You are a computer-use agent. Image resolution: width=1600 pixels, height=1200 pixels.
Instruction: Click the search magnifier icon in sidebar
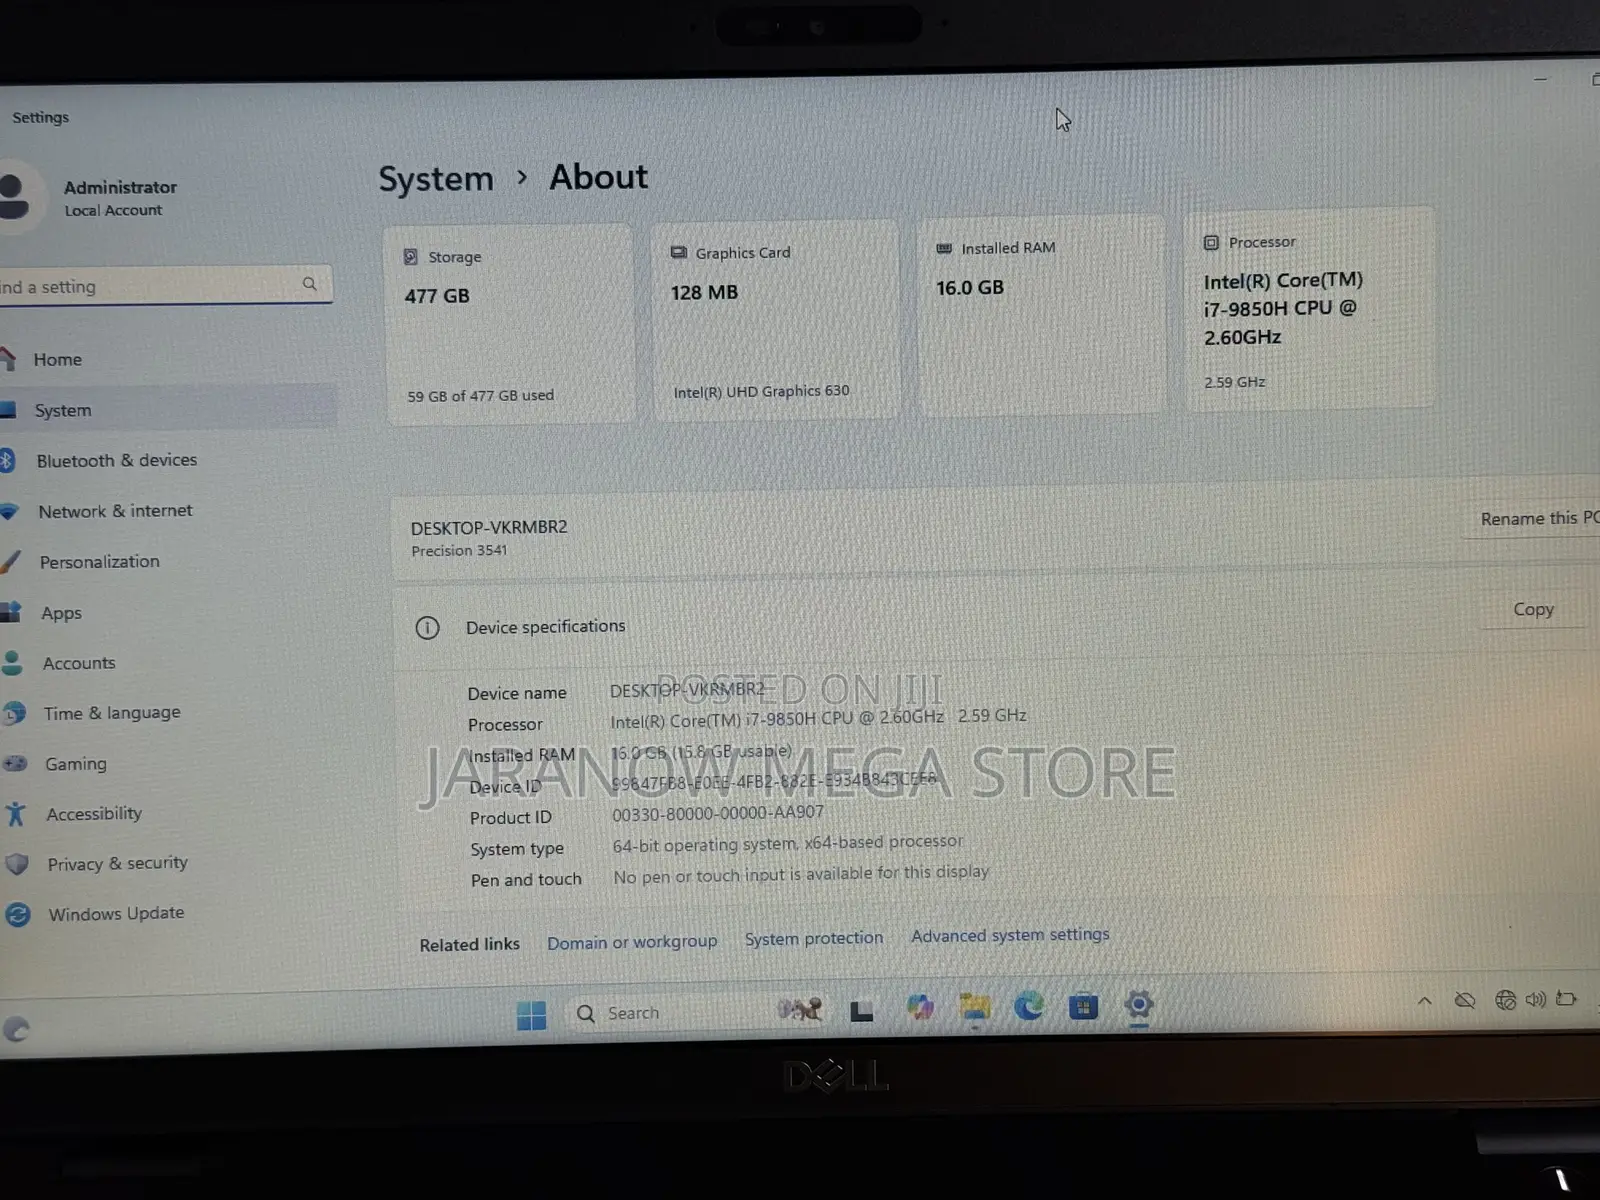pos(310,284)
